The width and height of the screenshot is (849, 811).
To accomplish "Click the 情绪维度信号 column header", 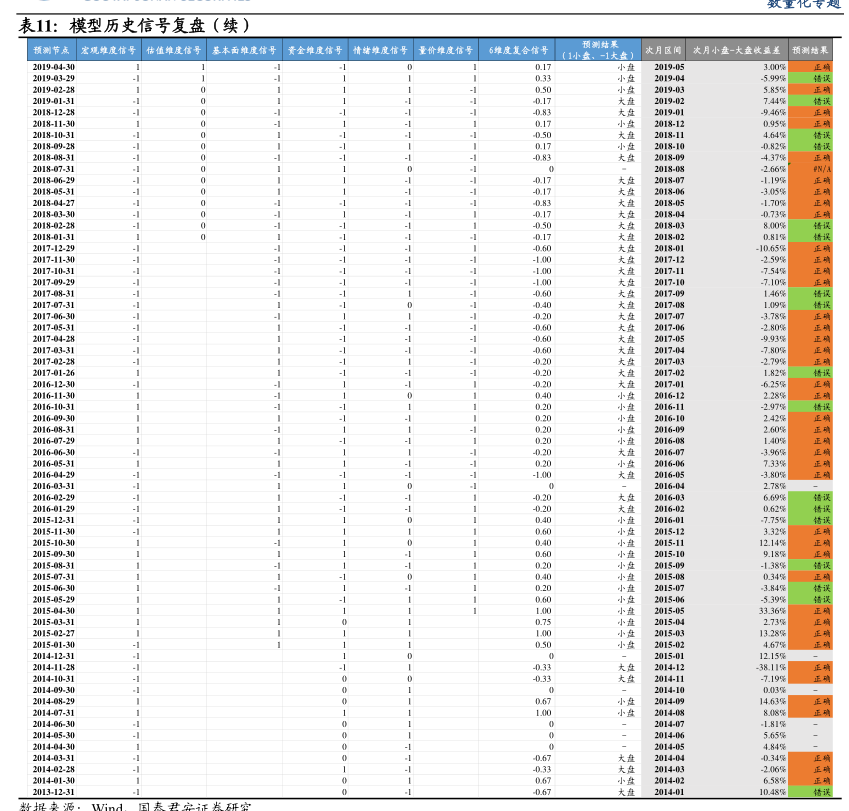I will pos(381,49).
